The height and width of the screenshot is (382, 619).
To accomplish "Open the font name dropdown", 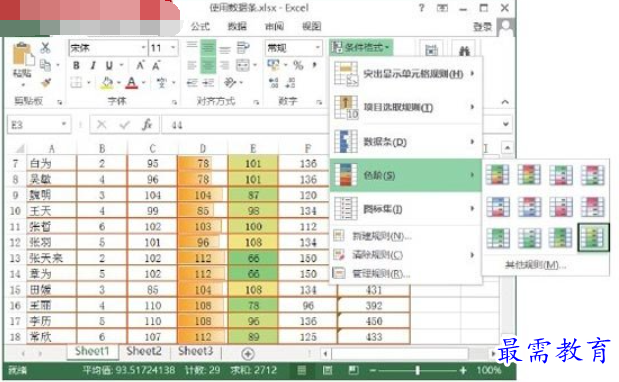I will 143,48.
